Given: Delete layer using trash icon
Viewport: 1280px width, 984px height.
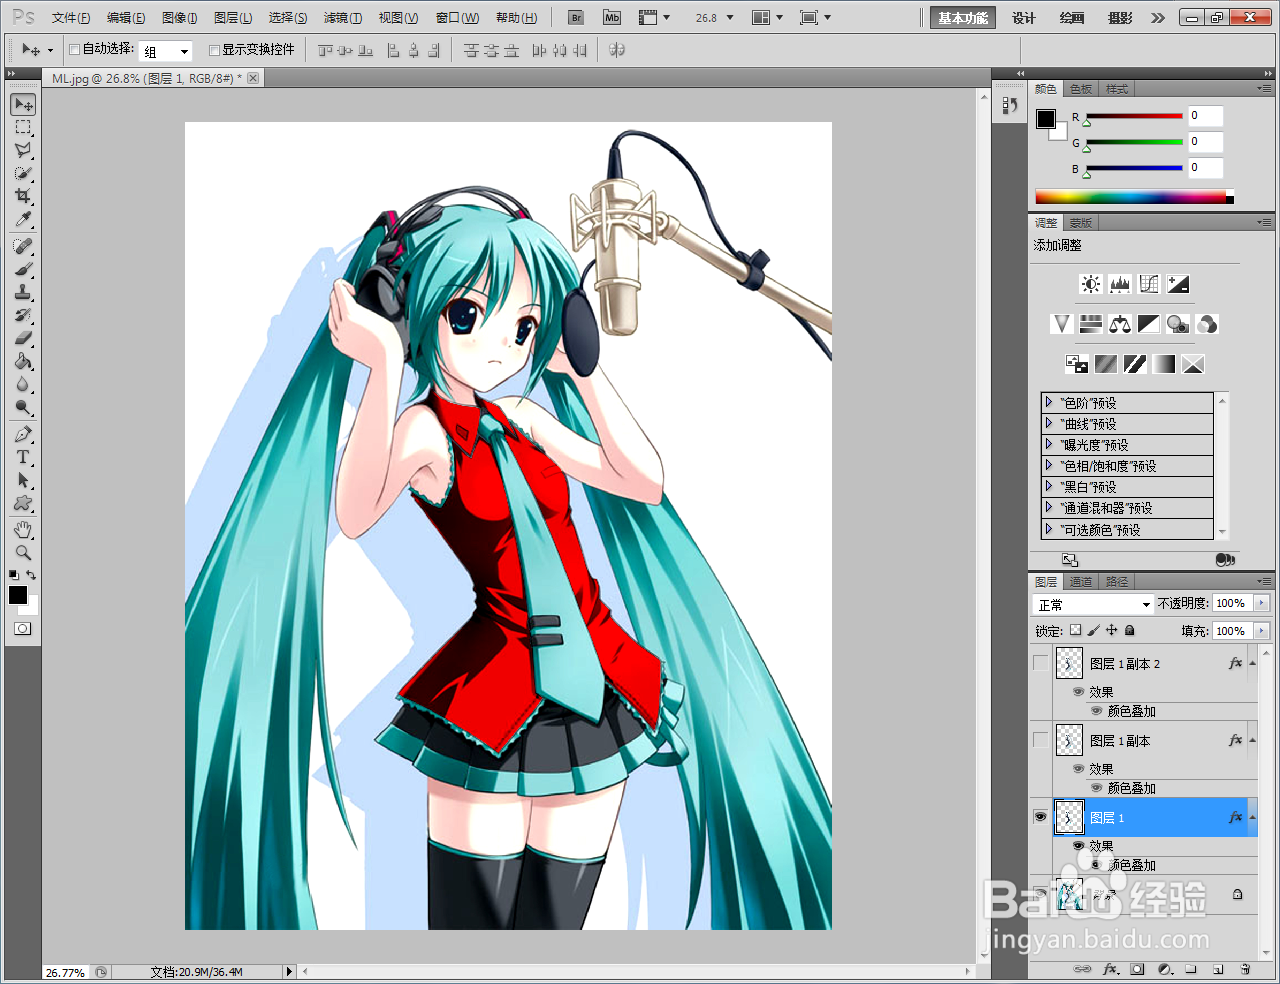Looking at the screenshot, I should [1245, 969].
